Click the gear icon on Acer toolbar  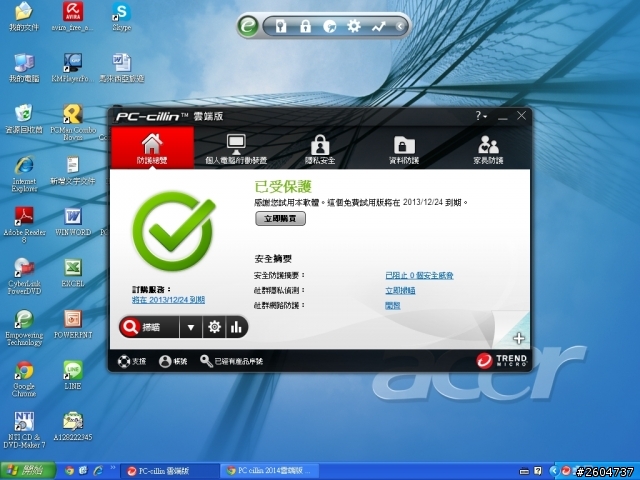(x=354, y=27)
